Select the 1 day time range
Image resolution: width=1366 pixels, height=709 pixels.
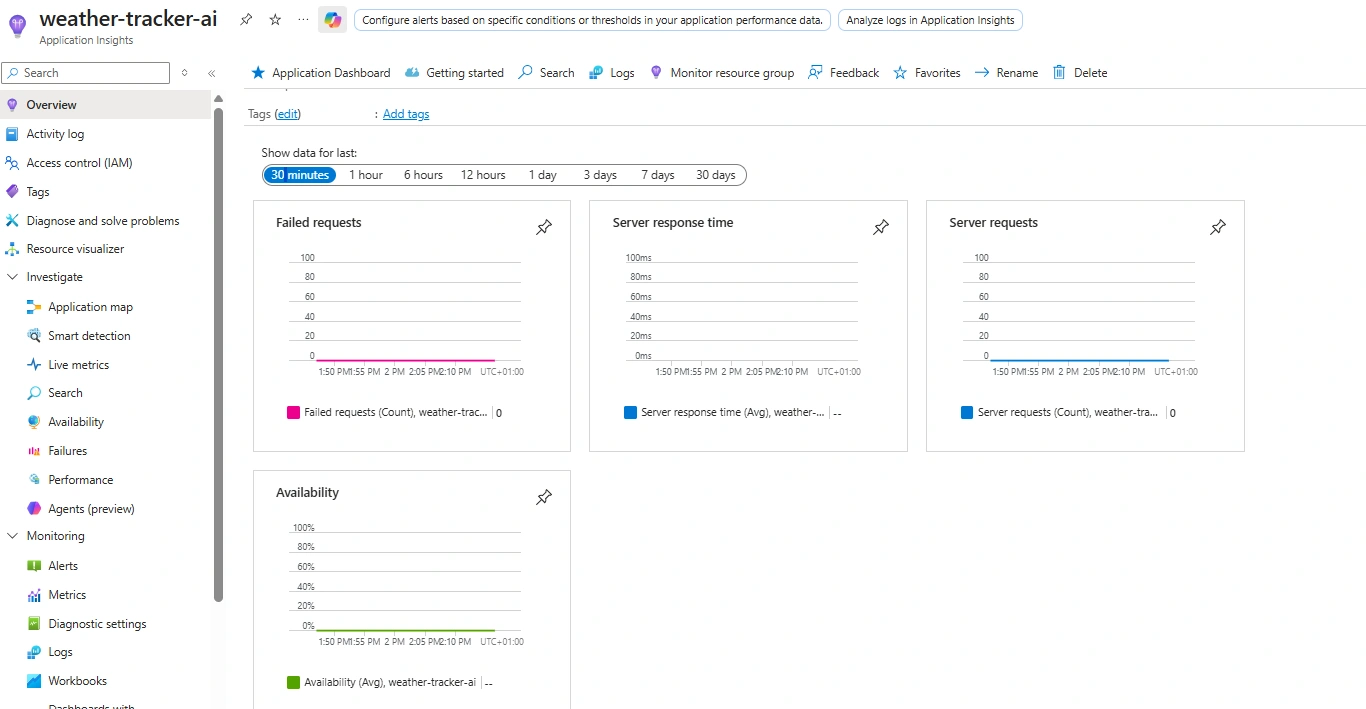click(543, 175)
